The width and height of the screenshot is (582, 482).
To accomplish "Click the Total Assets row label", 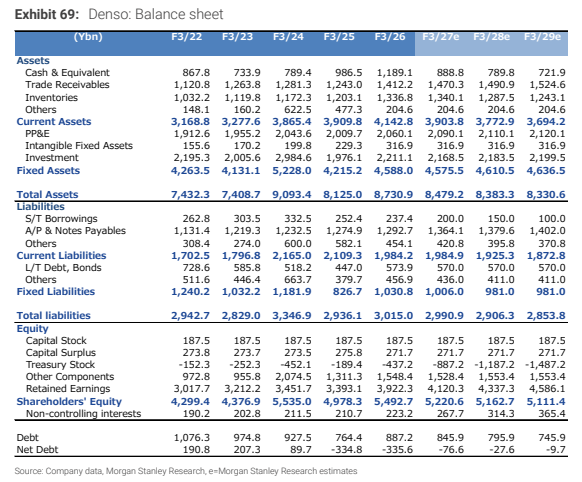I will [47, 194].
